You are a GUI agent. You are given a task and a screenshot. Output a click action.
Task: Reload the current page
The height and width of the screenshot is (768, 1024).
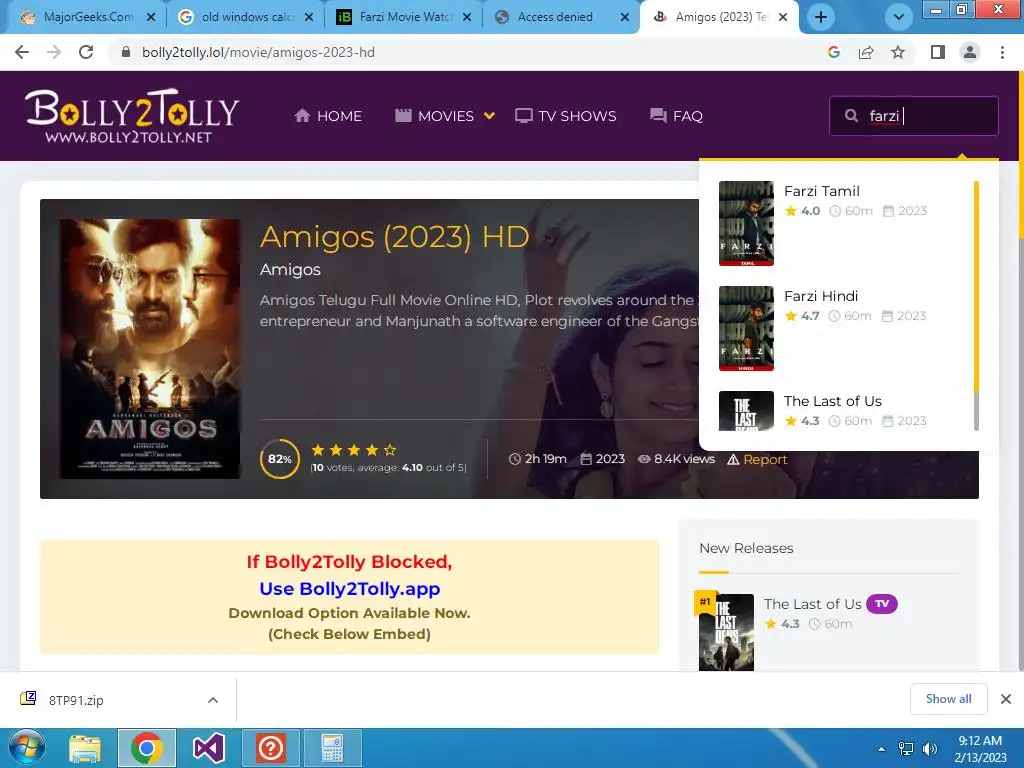86,52
